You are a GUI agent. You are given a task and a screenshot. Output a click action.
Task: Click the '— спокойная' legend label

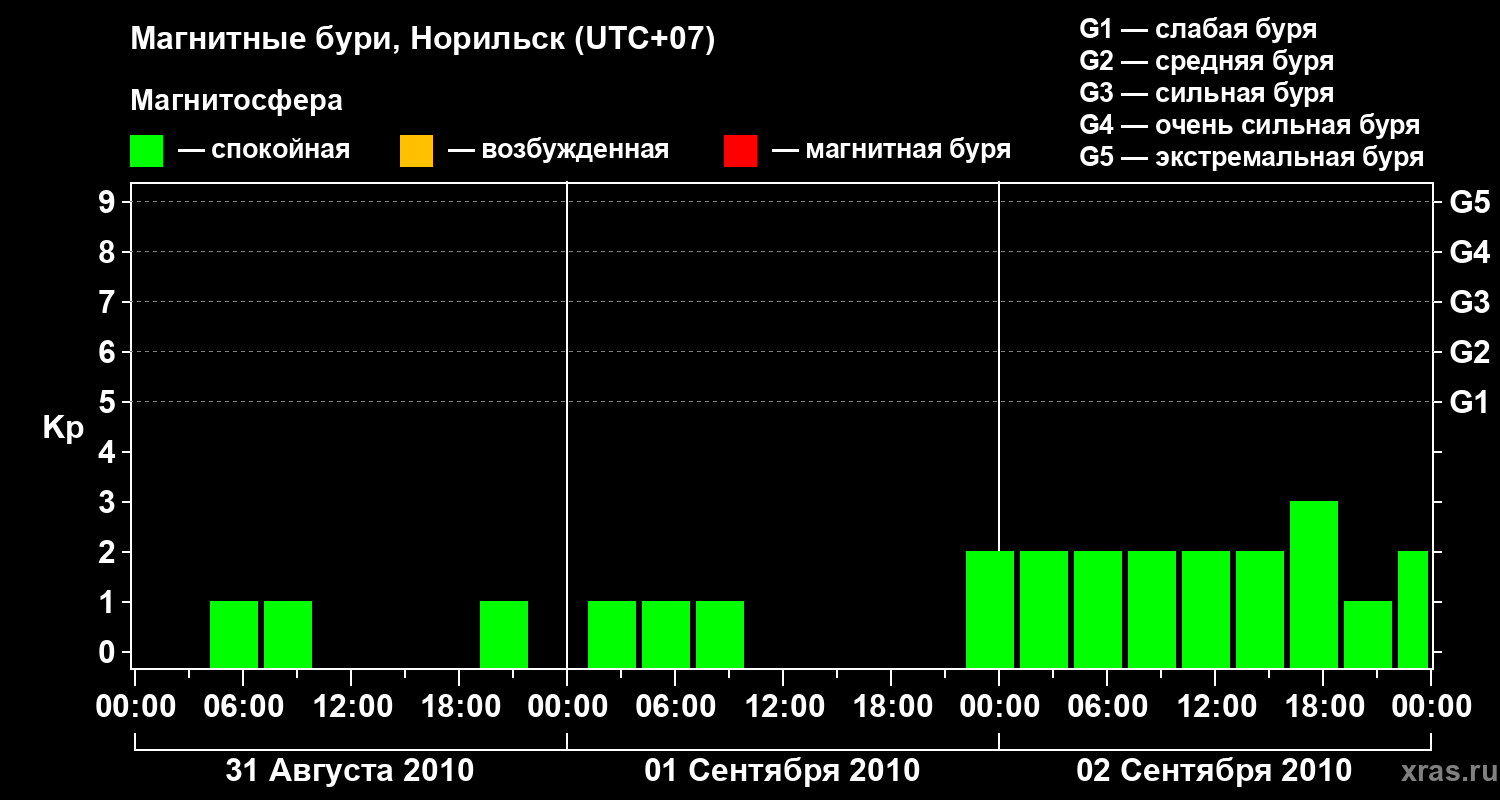(x=264, y=150)
